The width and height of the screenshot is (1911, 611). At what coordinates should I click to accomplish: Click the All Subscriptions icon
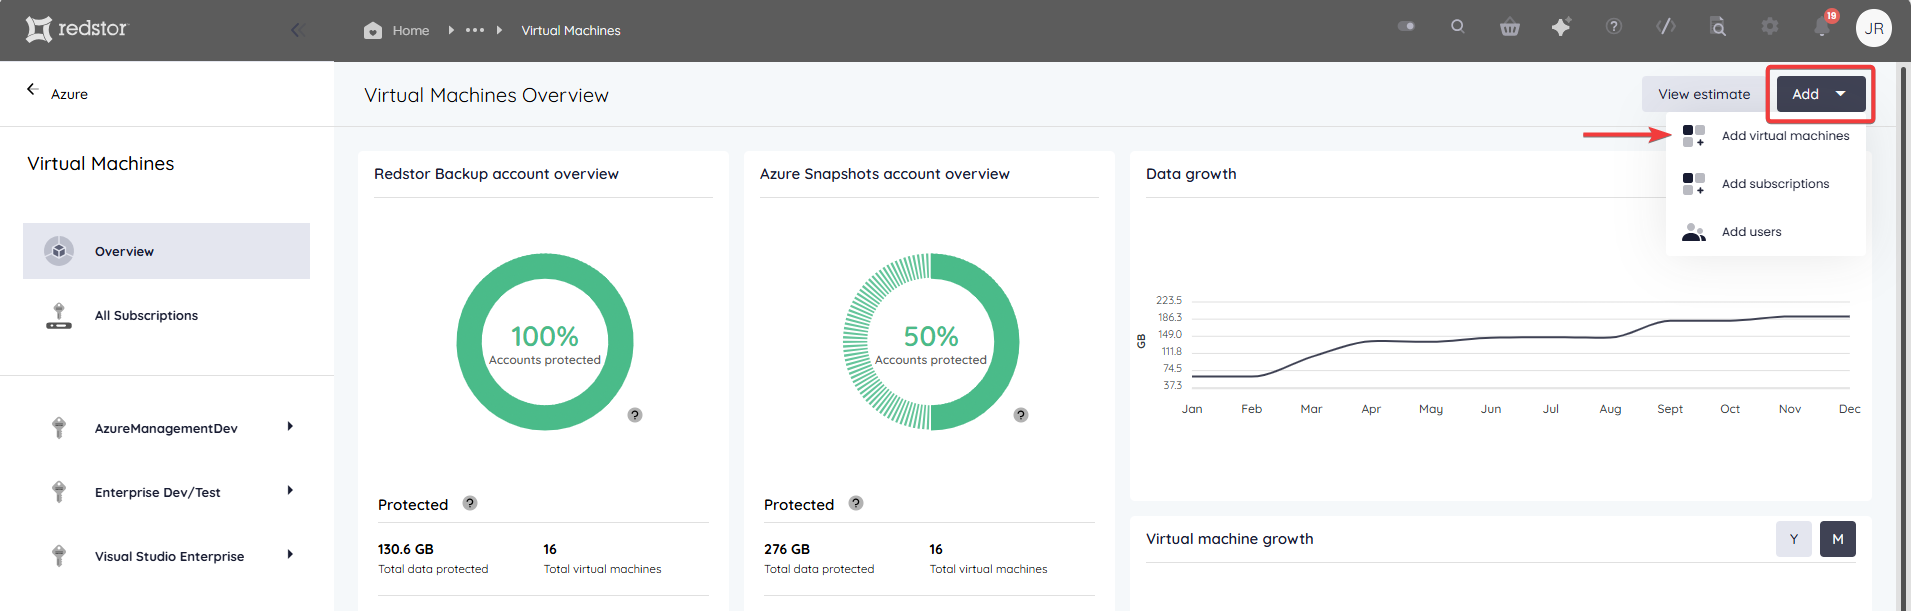59,316
